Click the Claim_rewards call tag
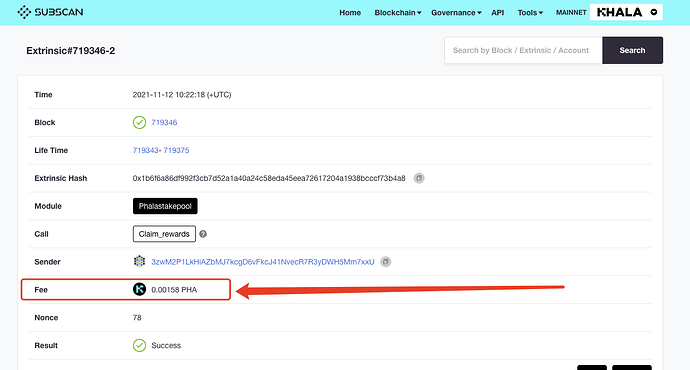The height and width of the screenshot is (370, 690). point(164,234)
